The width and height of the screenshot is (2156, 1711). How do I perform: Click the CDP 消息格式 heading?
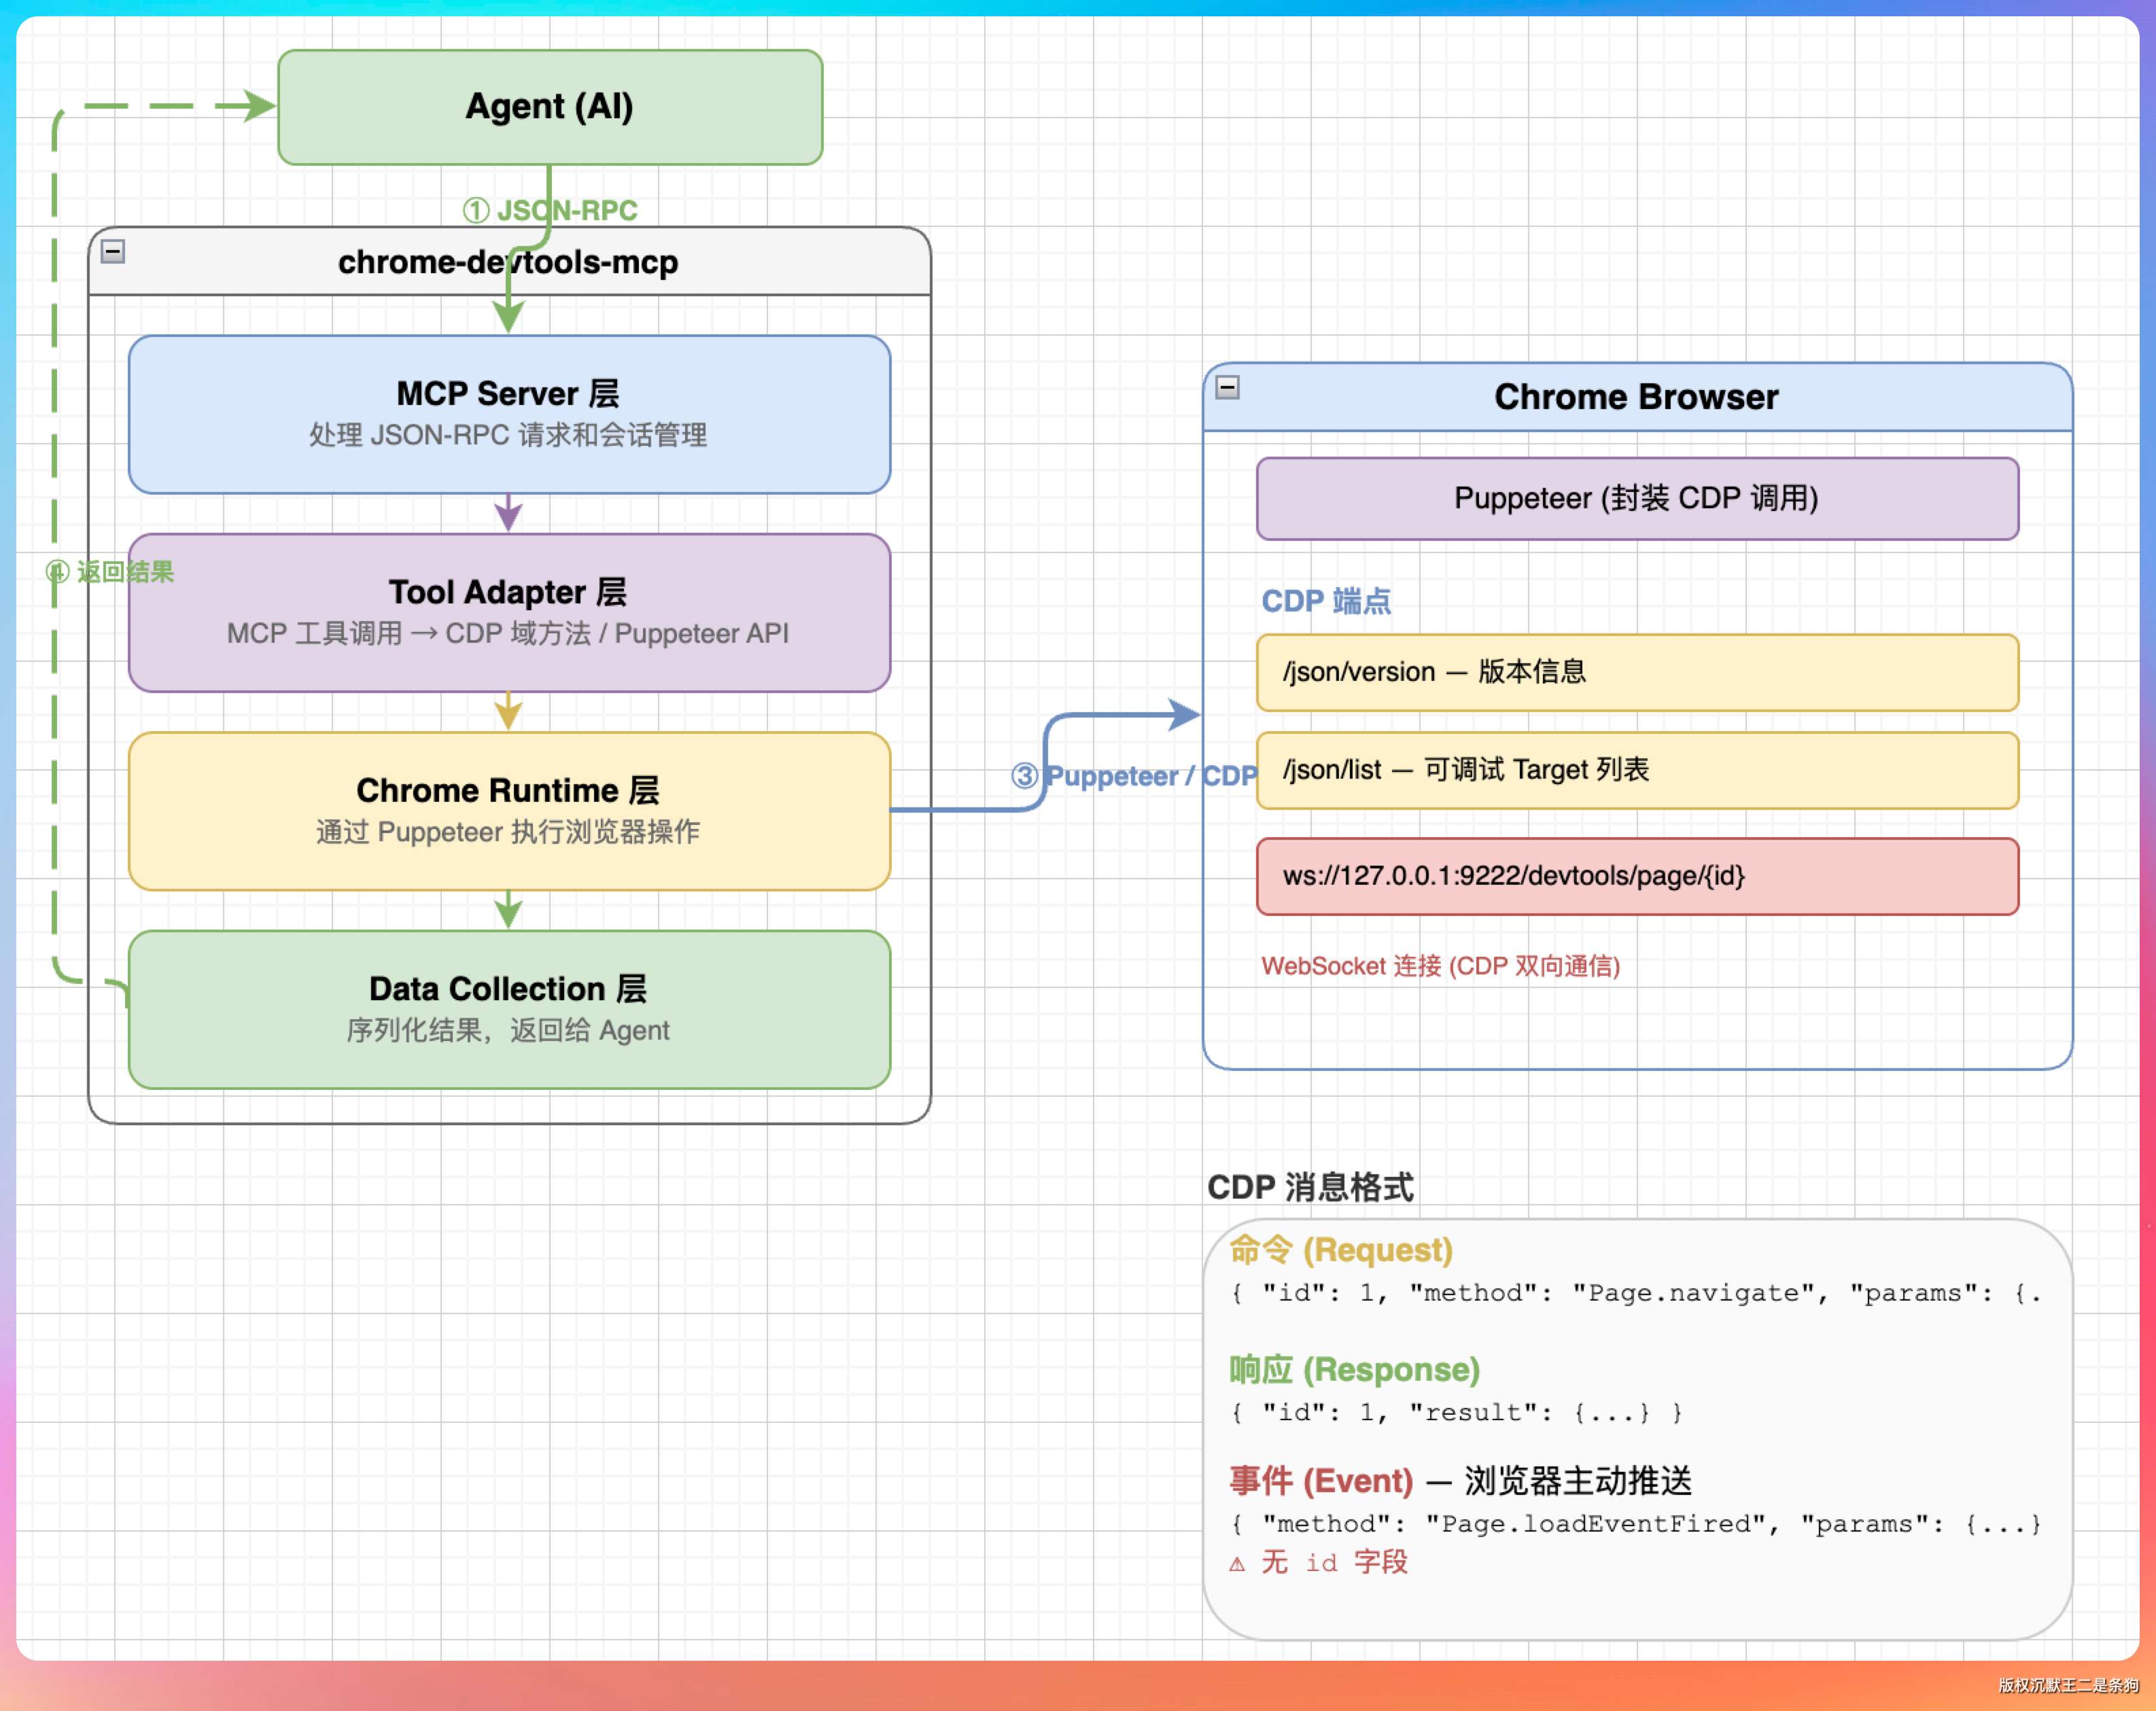click(x=1310, y=1187)
